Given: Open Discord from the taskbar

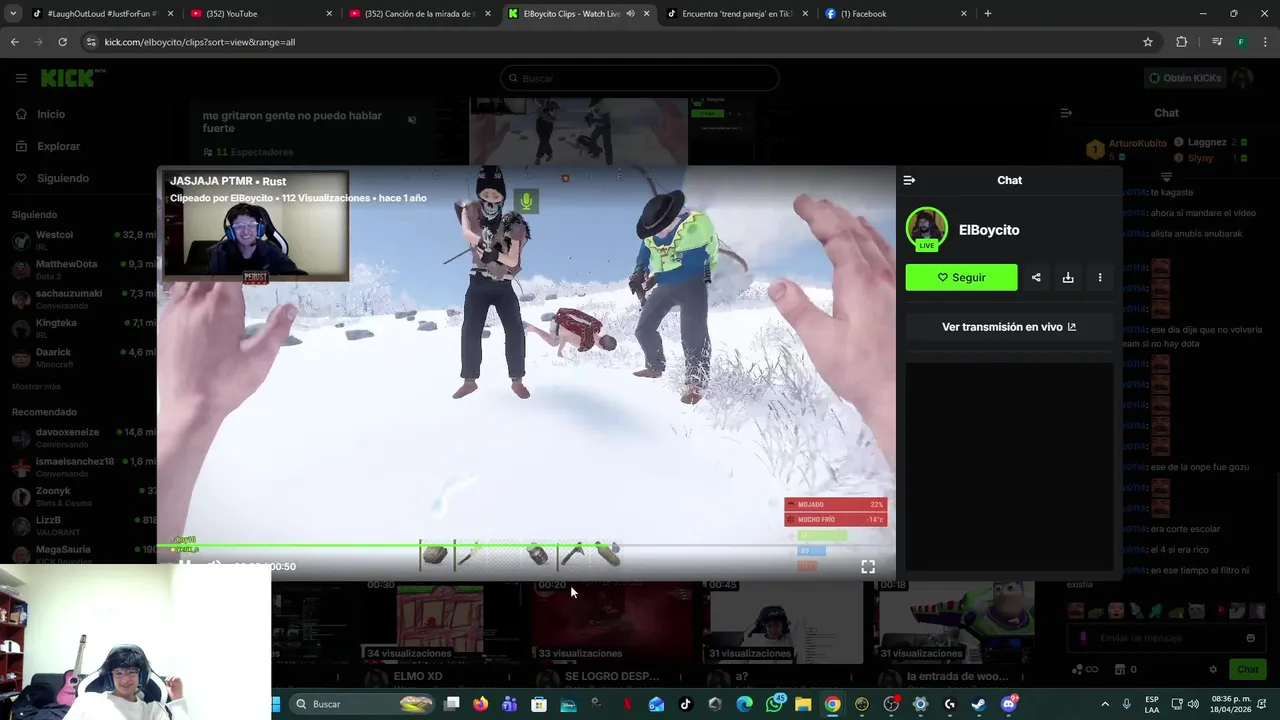Looking at the screenshot, I should tap(1008, 704).
